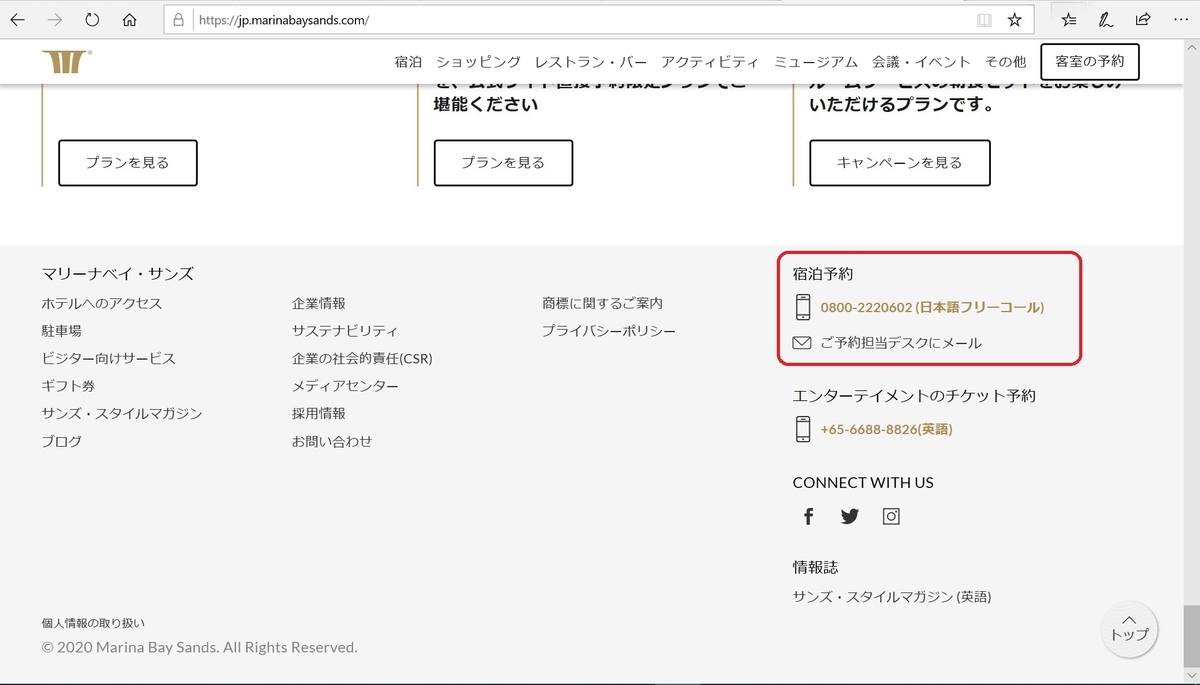Open the サステナビリティ link
This screenshot has width=1200, height=685.
pyautogui.click(x=345, y=331)
